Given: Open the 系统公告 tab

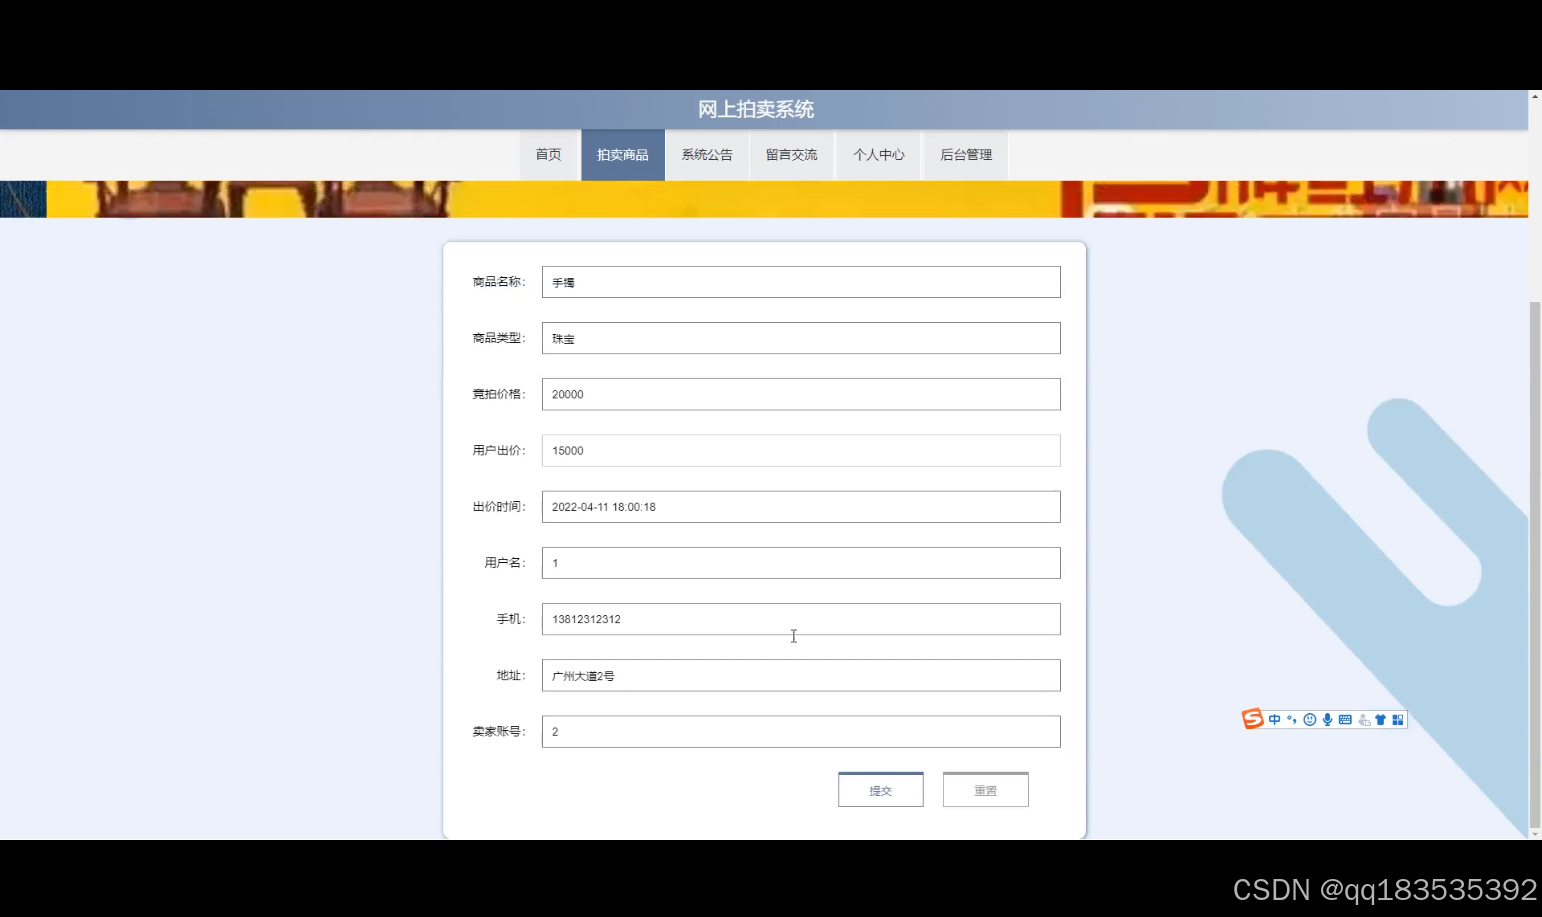Looking at the screenshot, I should (706, 155).
